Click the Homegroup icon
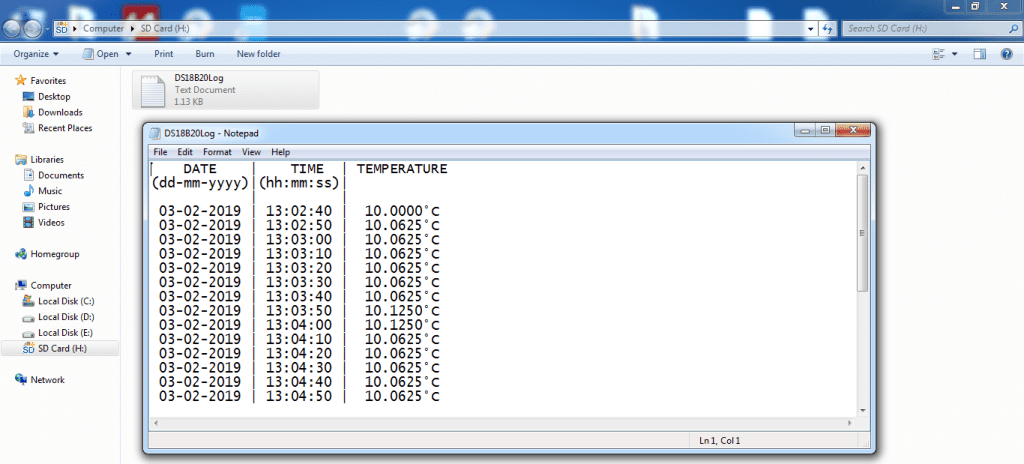1024x464 pixels. tap(21, 254)
